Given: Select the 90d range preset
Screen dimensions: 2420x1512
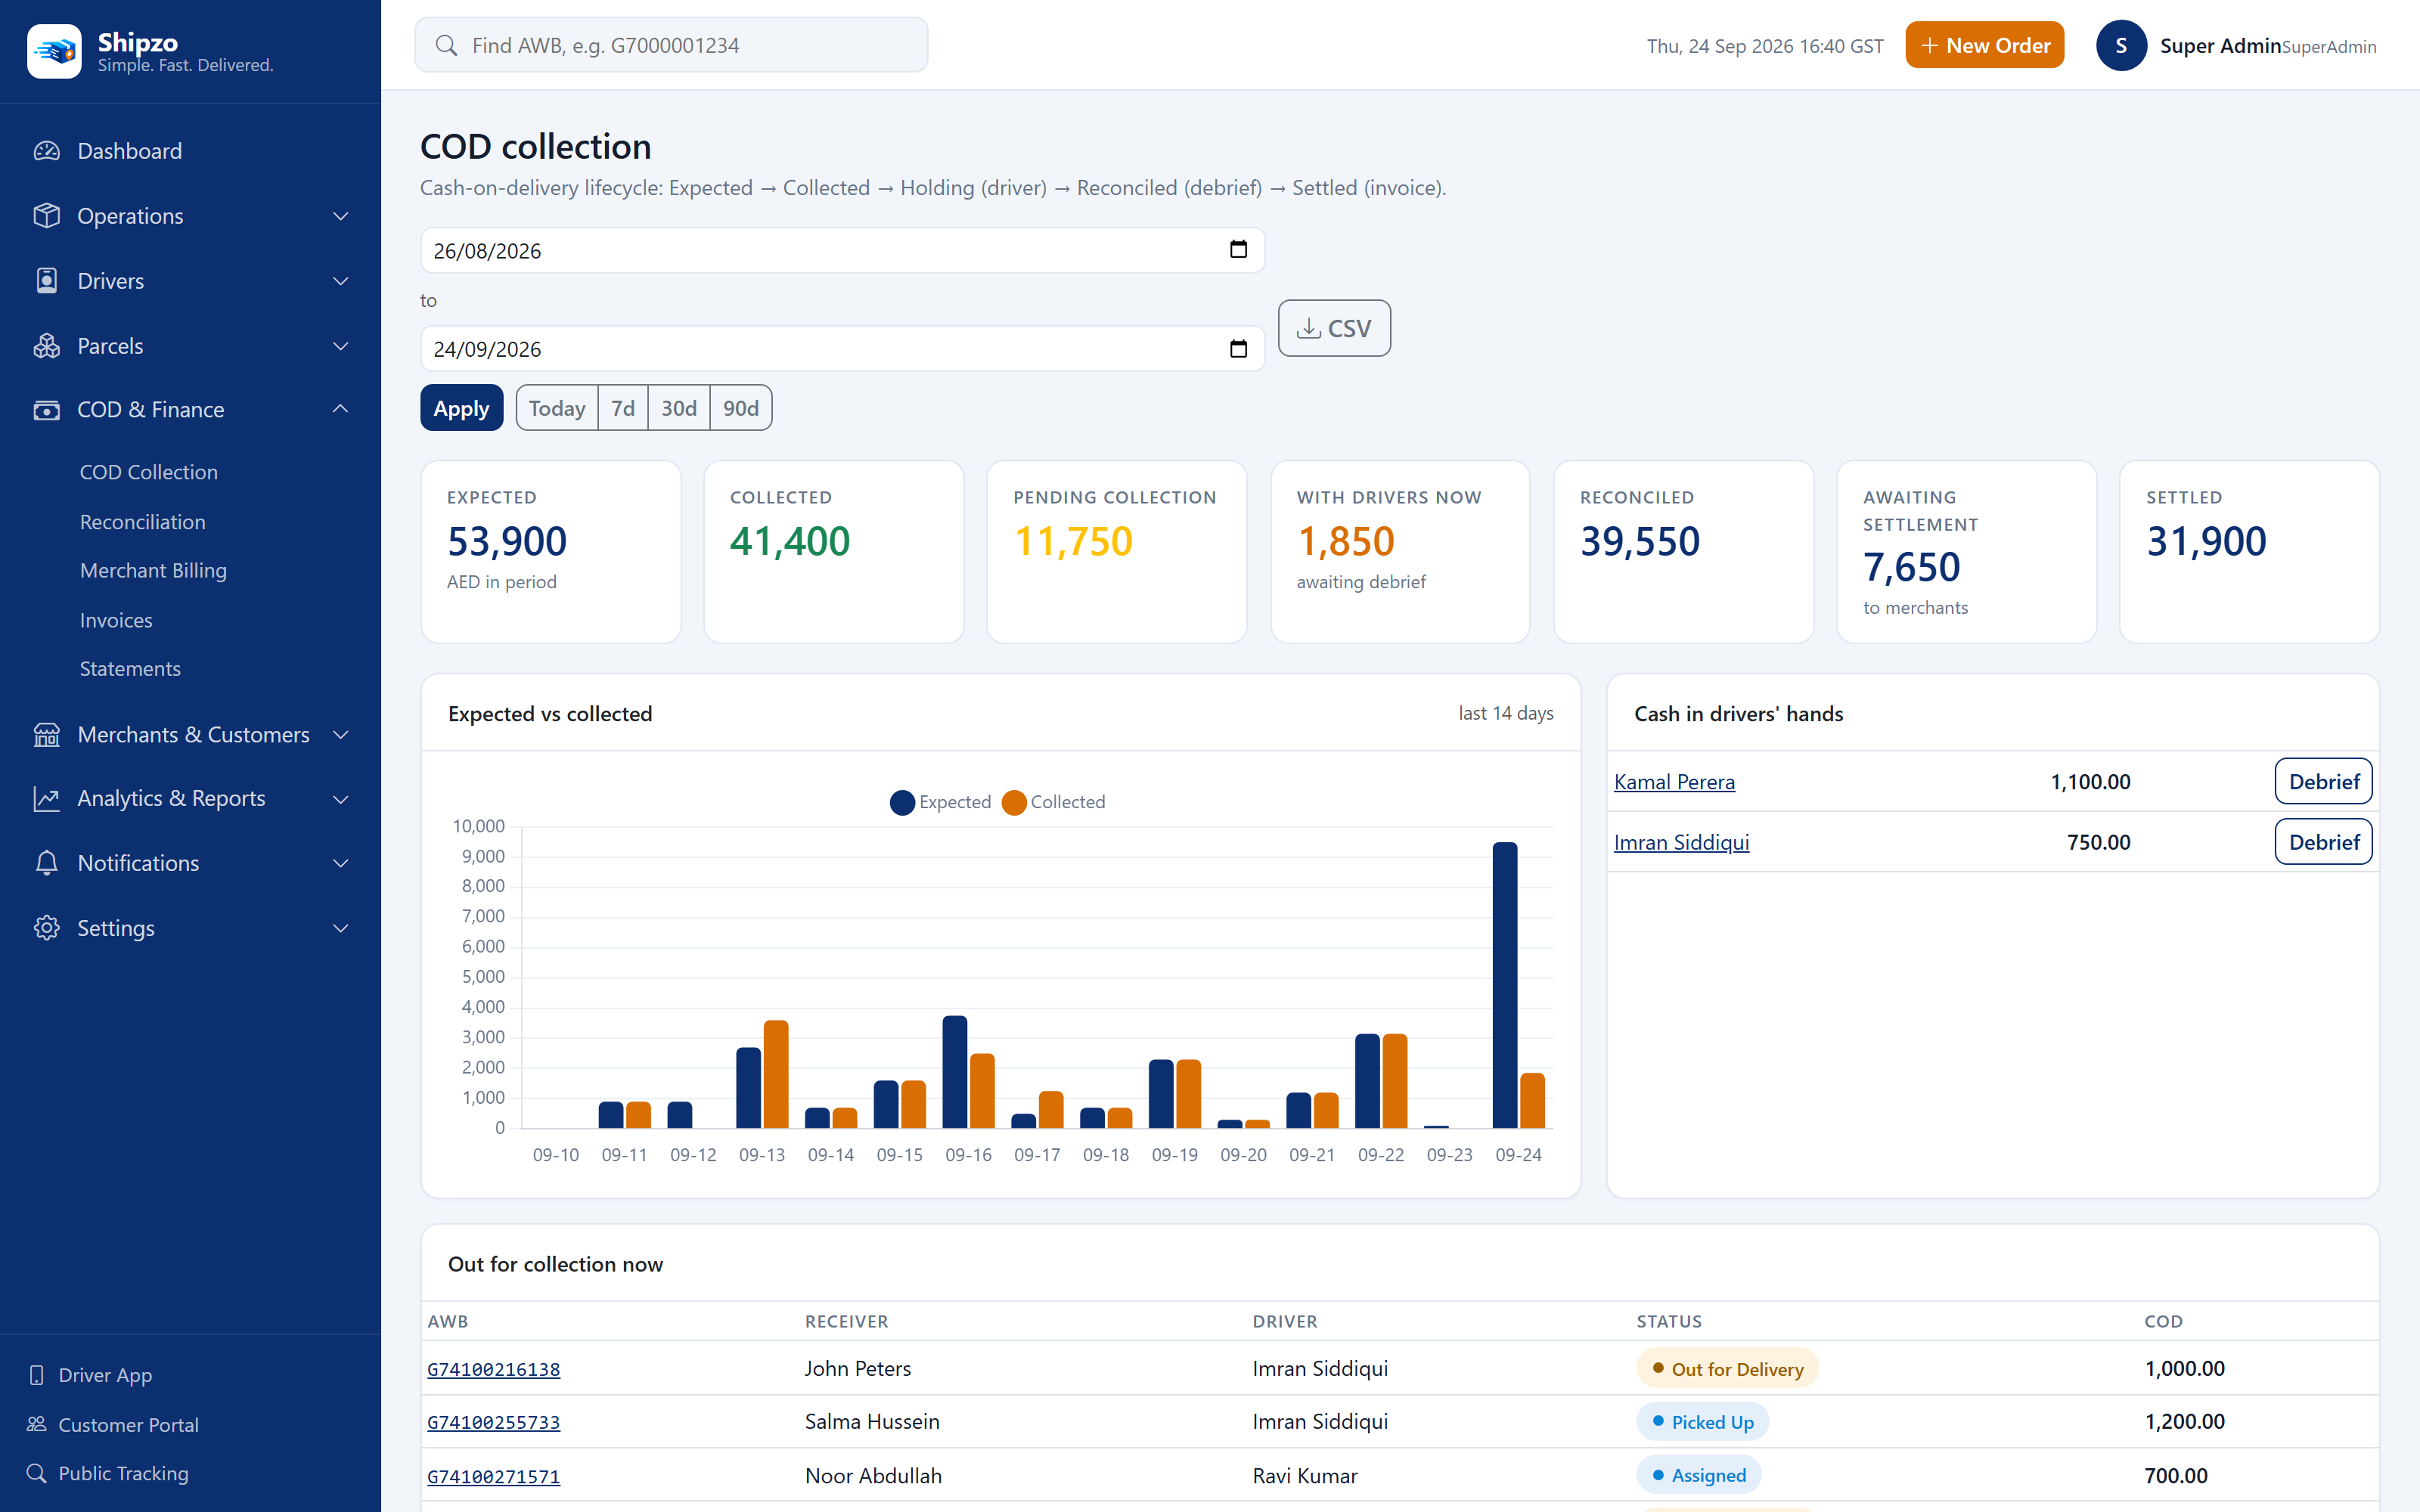Looking at the screenshot, I should coord(741,408).
